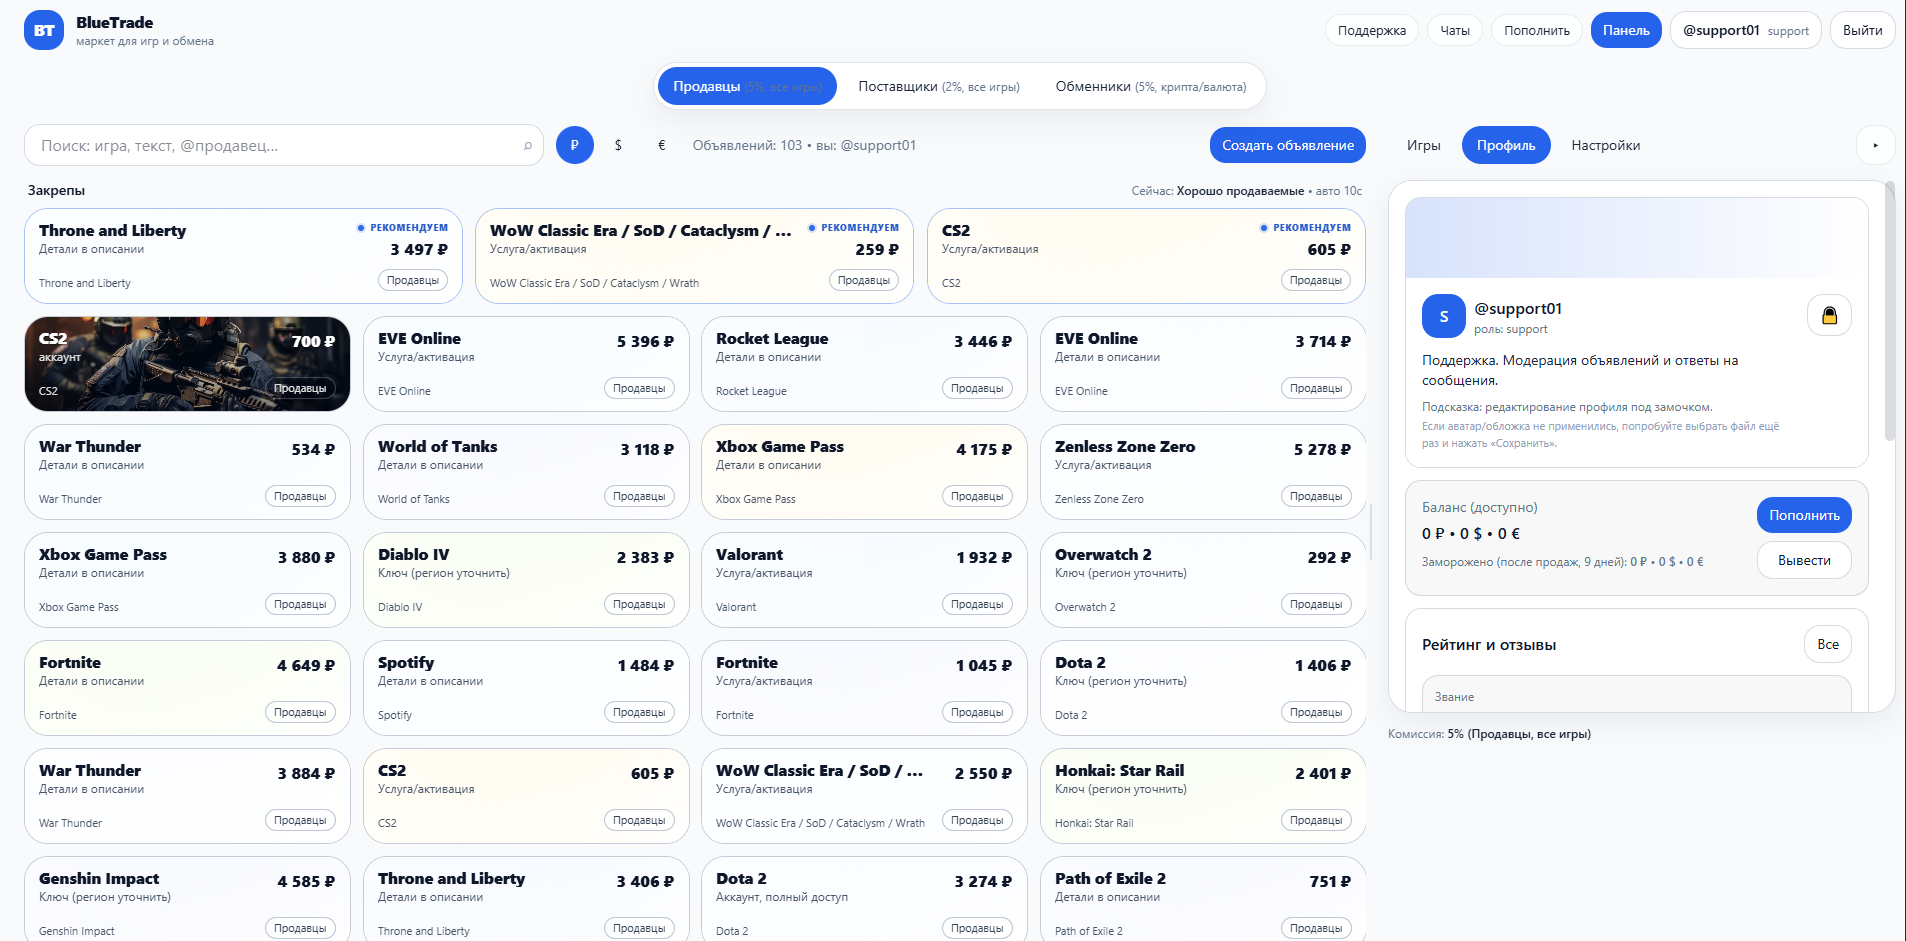The width and height of the screenshot is (1906, 941).
Task: Click the BT BlueTrade logo icon
Action: [44, 30]
